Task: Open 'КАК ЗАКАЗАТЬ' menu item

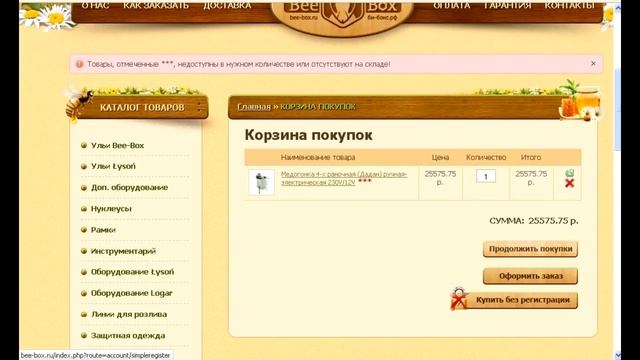Action: (x=156, y=5)
